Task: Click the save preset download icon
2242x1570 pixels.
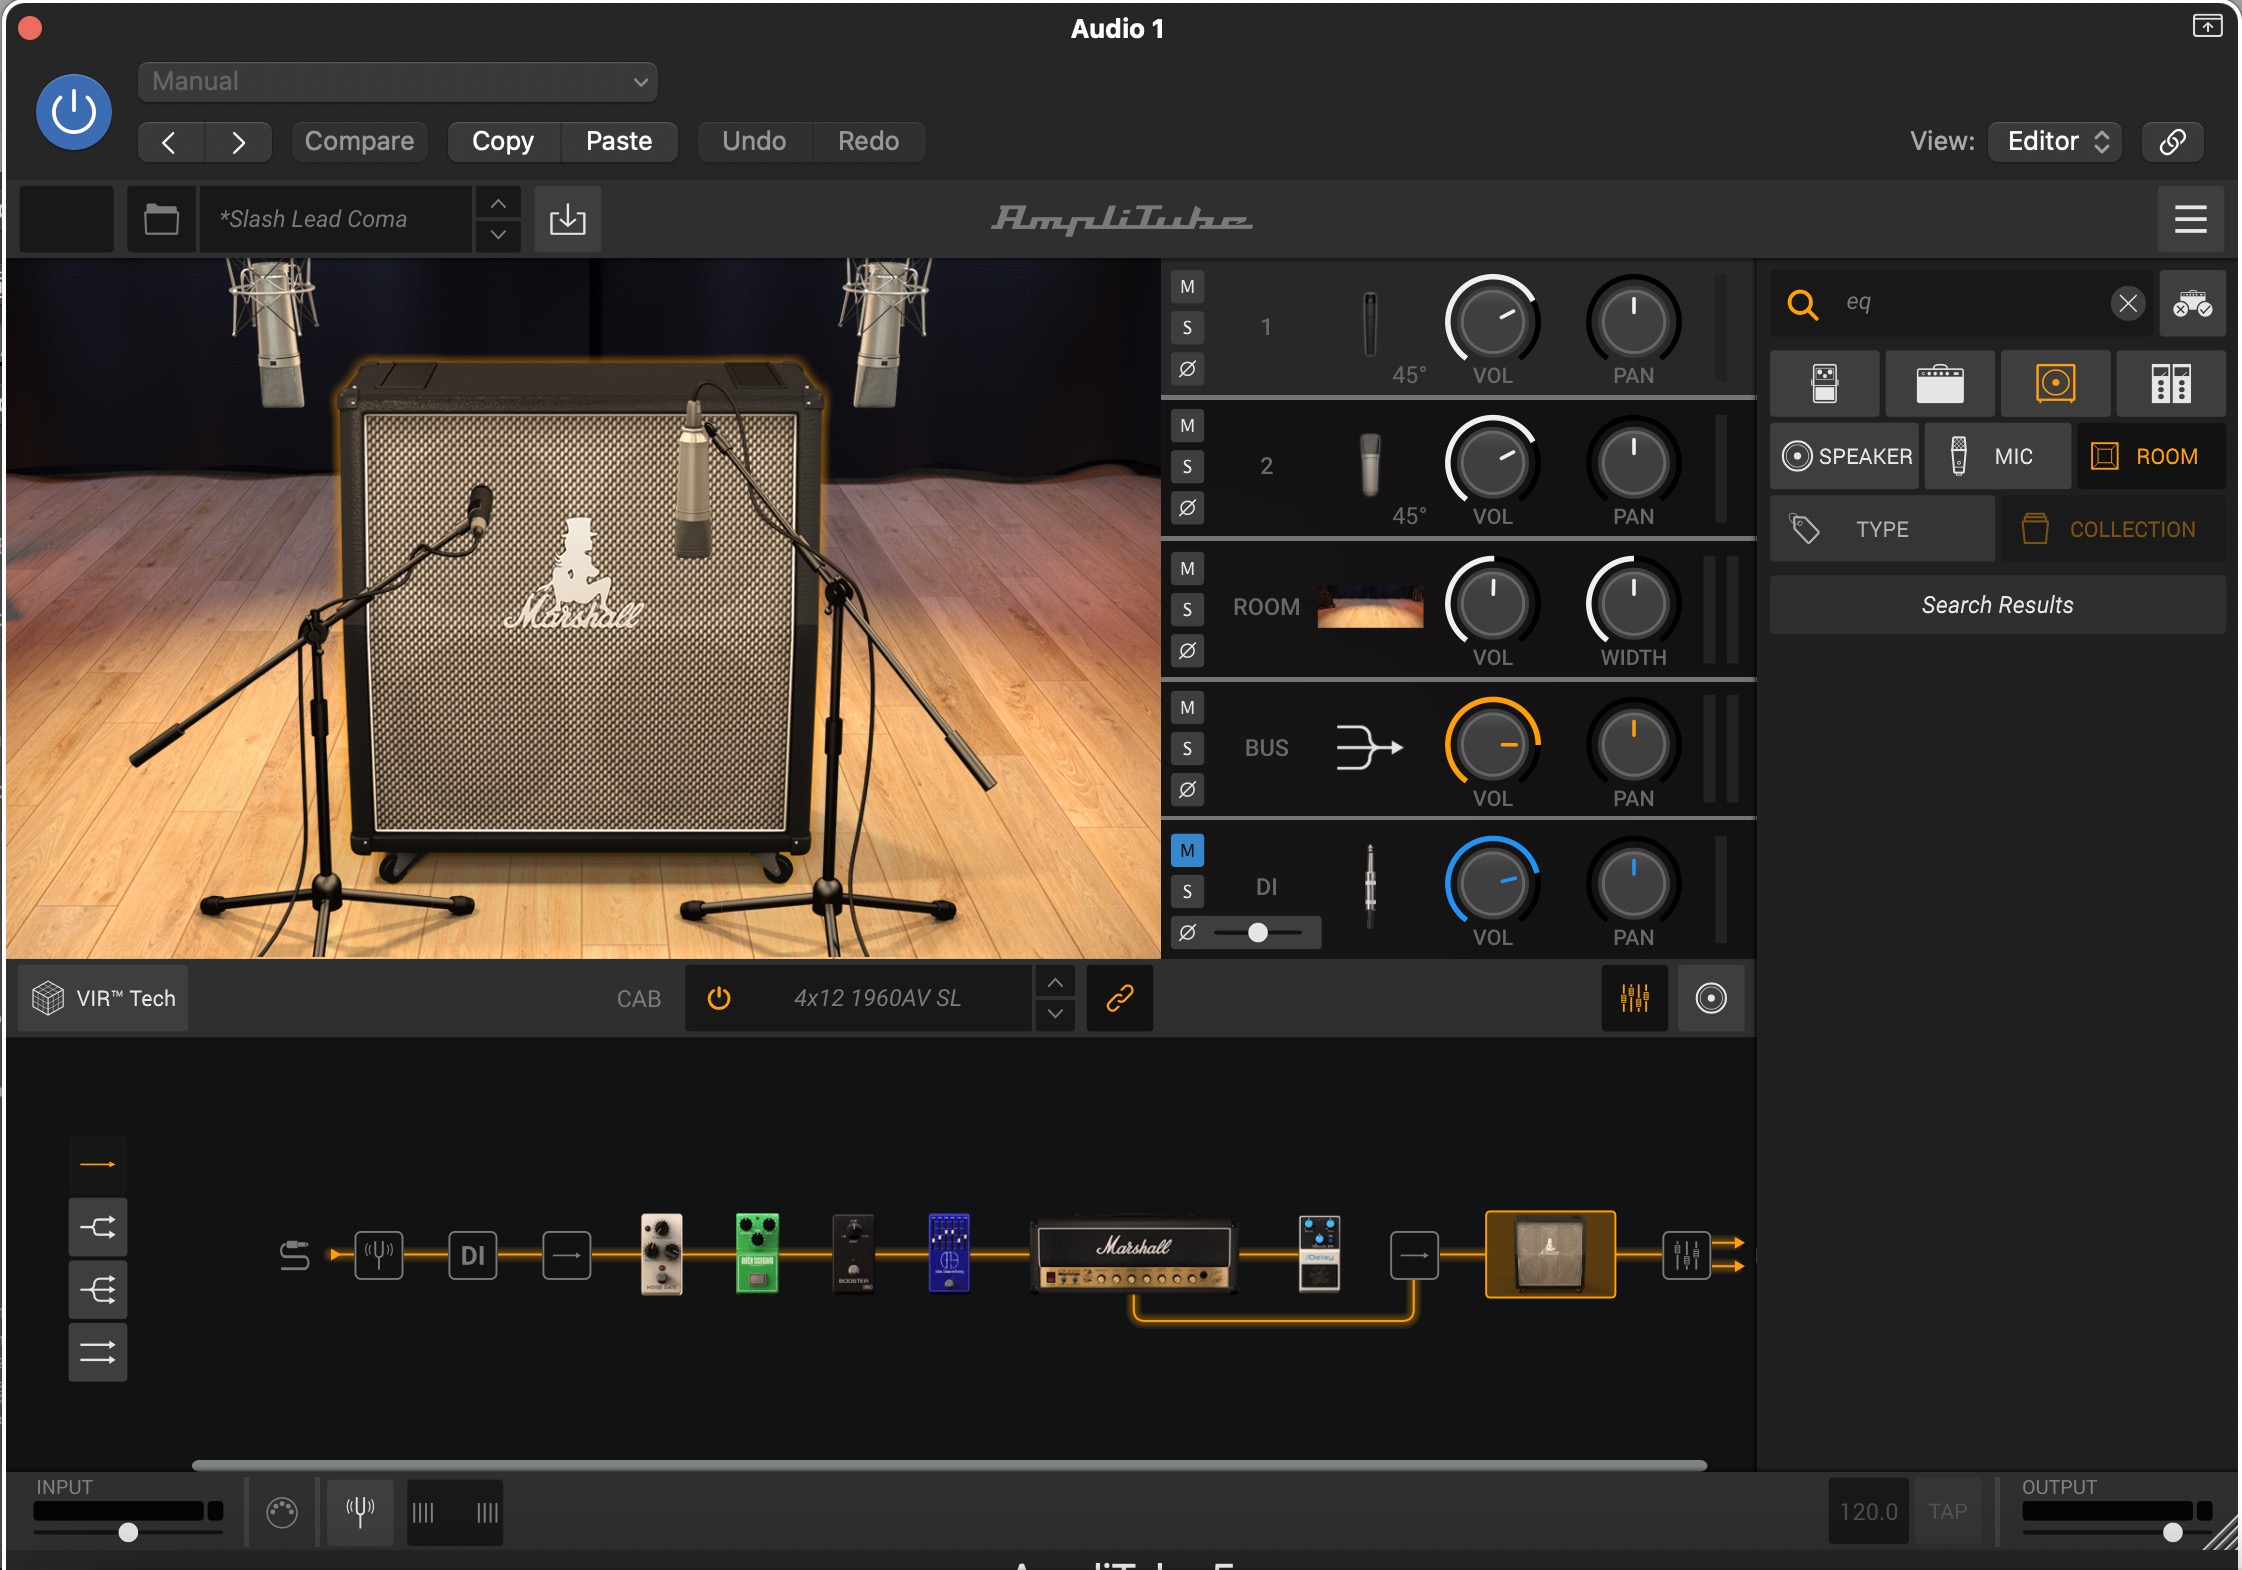Action: 567,219
